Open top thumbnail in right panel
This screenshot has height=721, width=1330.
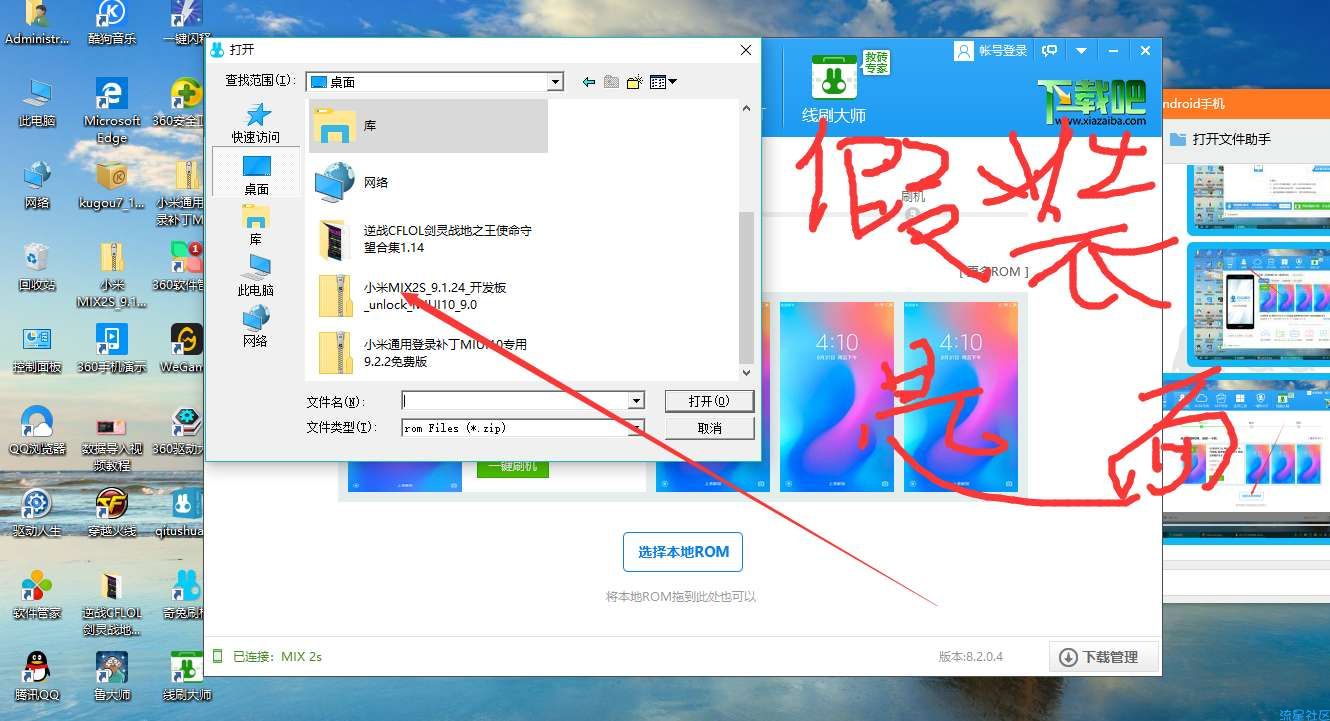click(x=1258, y=200)
